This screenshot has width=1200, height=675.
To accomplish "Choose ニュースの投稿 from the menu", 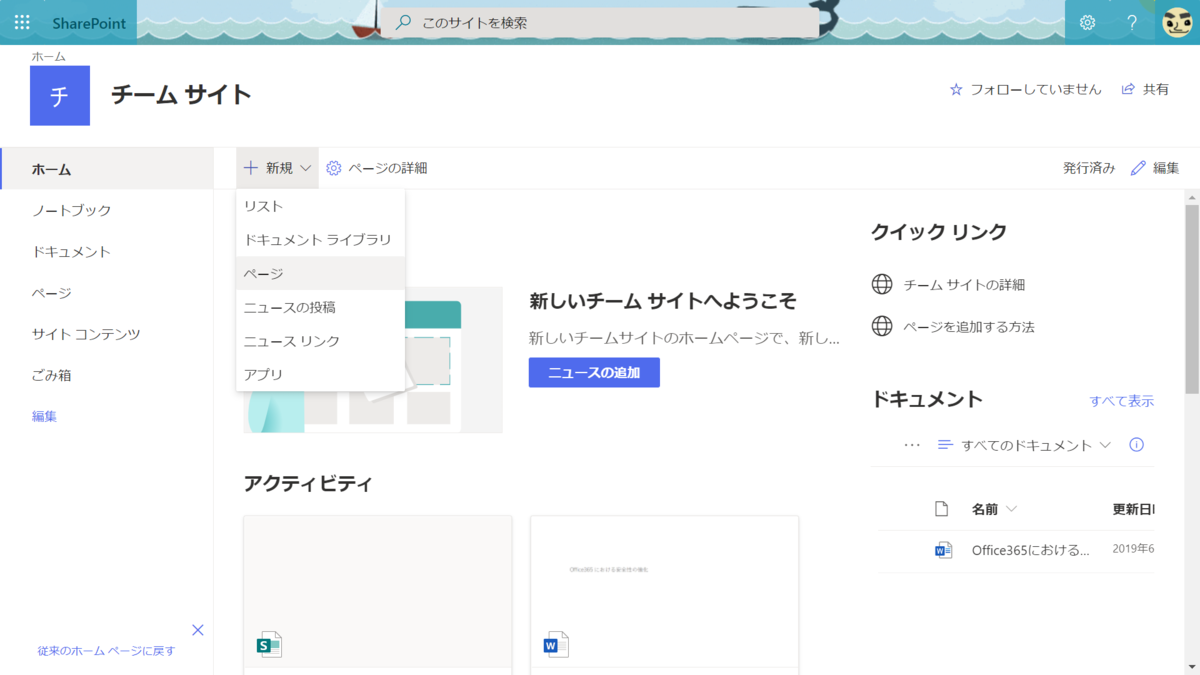I will (x=320, y=307).
